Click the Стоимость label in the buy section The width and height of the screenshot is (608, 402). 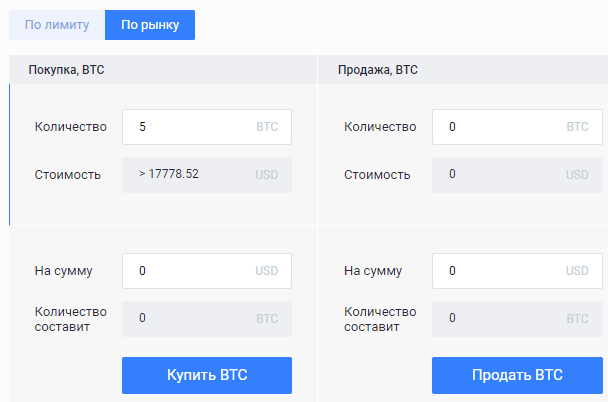[x=68, y=174]
